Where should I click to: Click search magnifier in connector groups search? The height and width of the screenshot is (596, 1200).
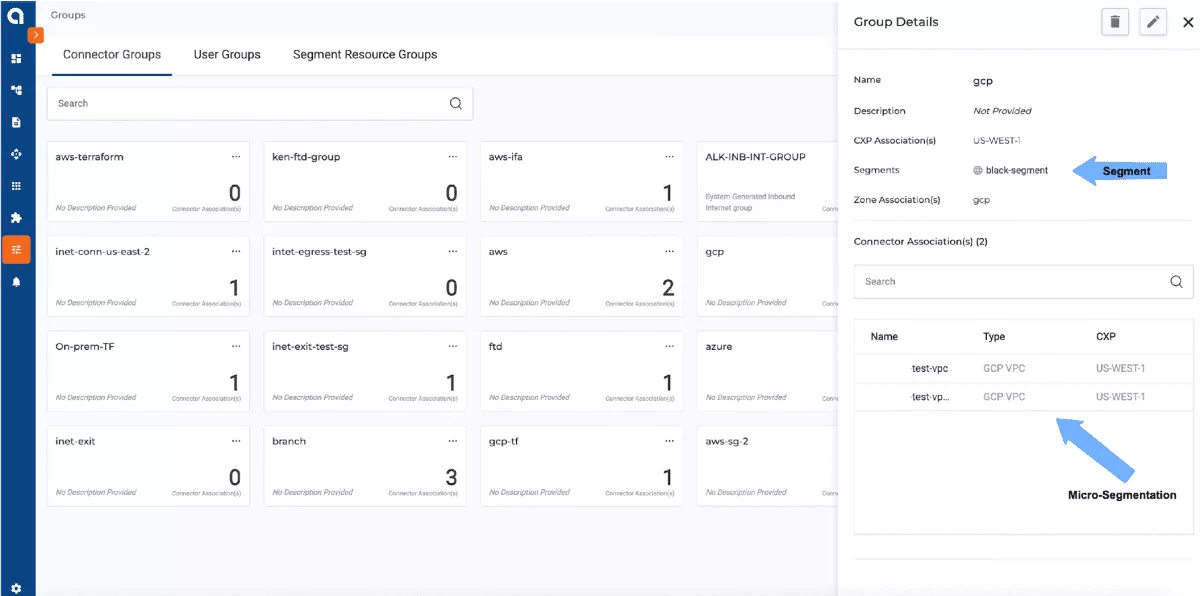[x=456, y=103]
